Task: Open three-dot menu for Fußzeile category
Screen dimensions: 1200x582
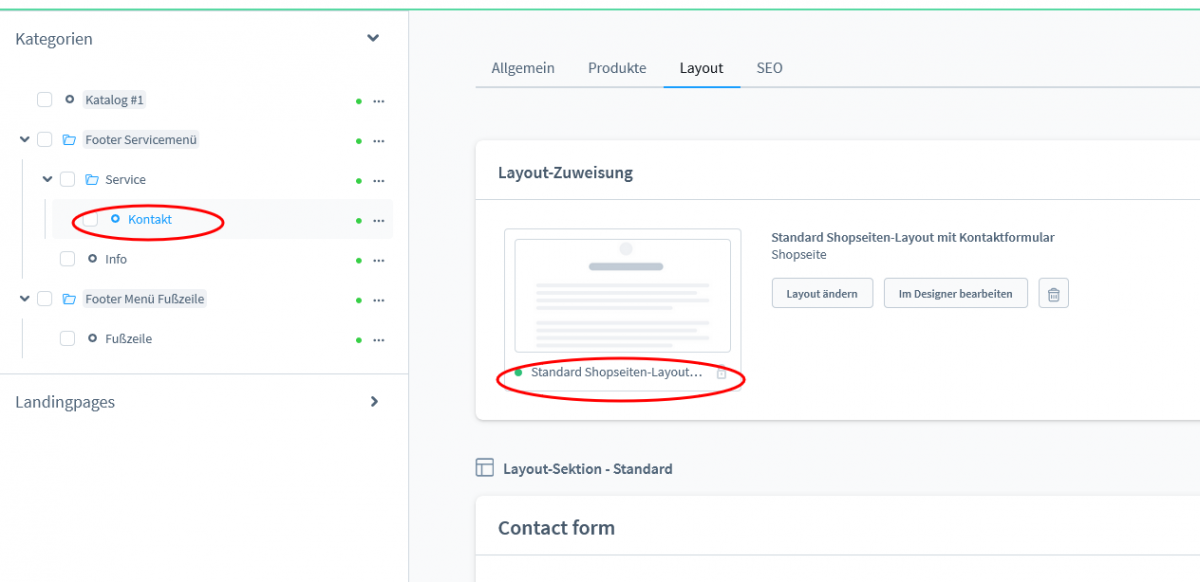Action: coord(378,340)
